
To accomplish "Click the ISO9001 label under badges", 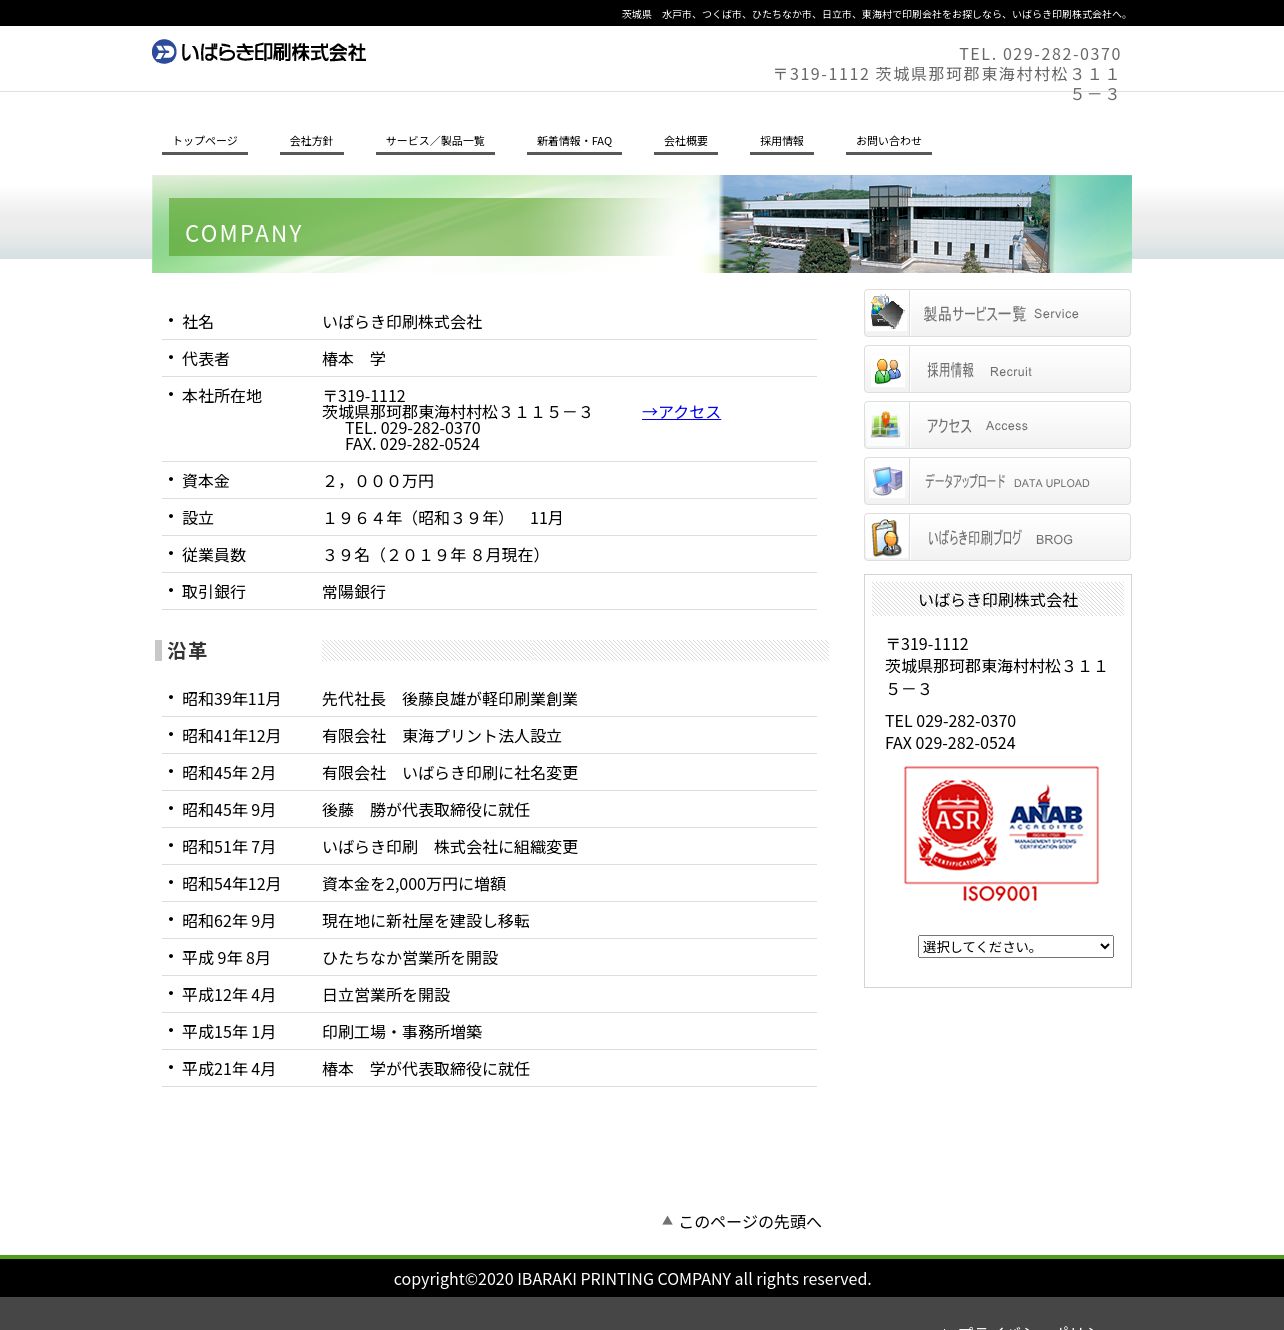I will (x=1000, y=894).
